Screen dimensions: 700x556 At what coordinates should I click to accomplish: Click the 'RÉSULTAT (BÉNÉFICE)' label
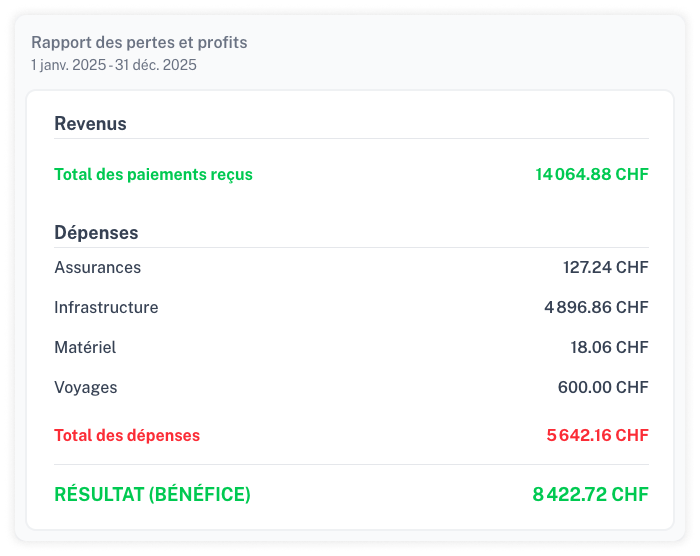[x=152, y=494]
